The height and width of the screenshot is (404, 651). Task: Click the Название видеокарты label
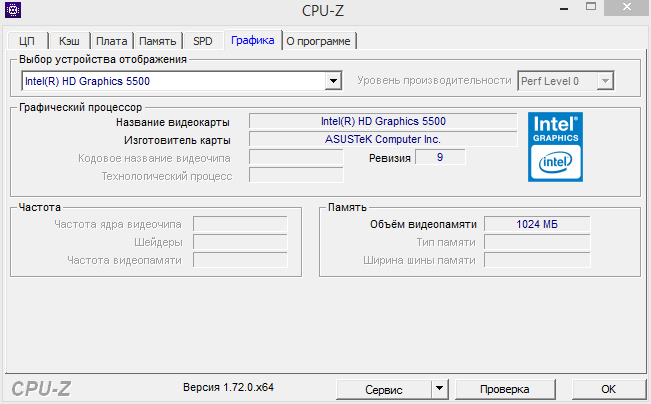(173, 122)
